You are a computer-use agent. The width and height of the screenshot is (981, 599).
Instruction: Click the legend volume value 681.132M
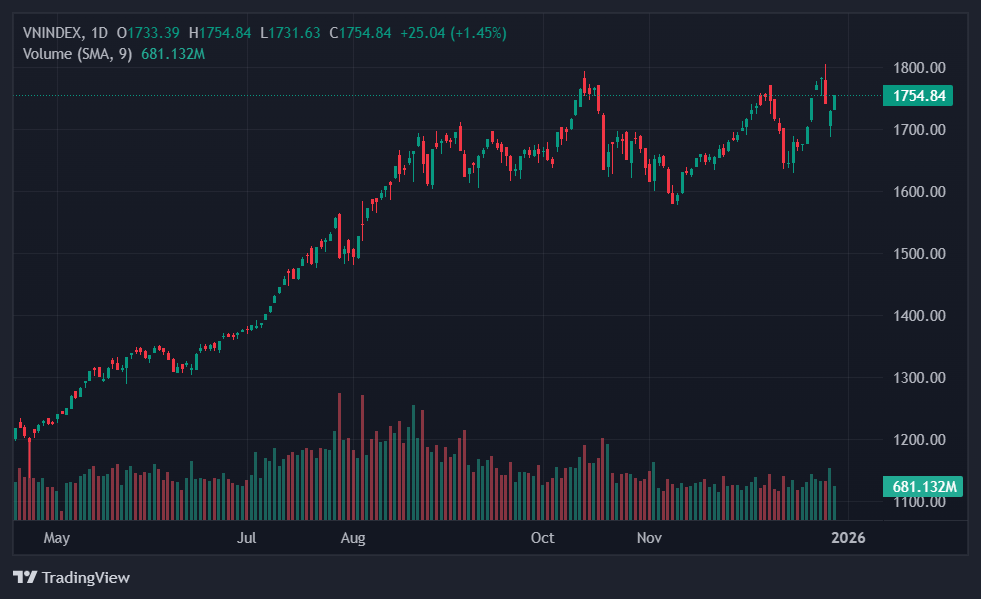pyautogui.click(x=171, y=53)
